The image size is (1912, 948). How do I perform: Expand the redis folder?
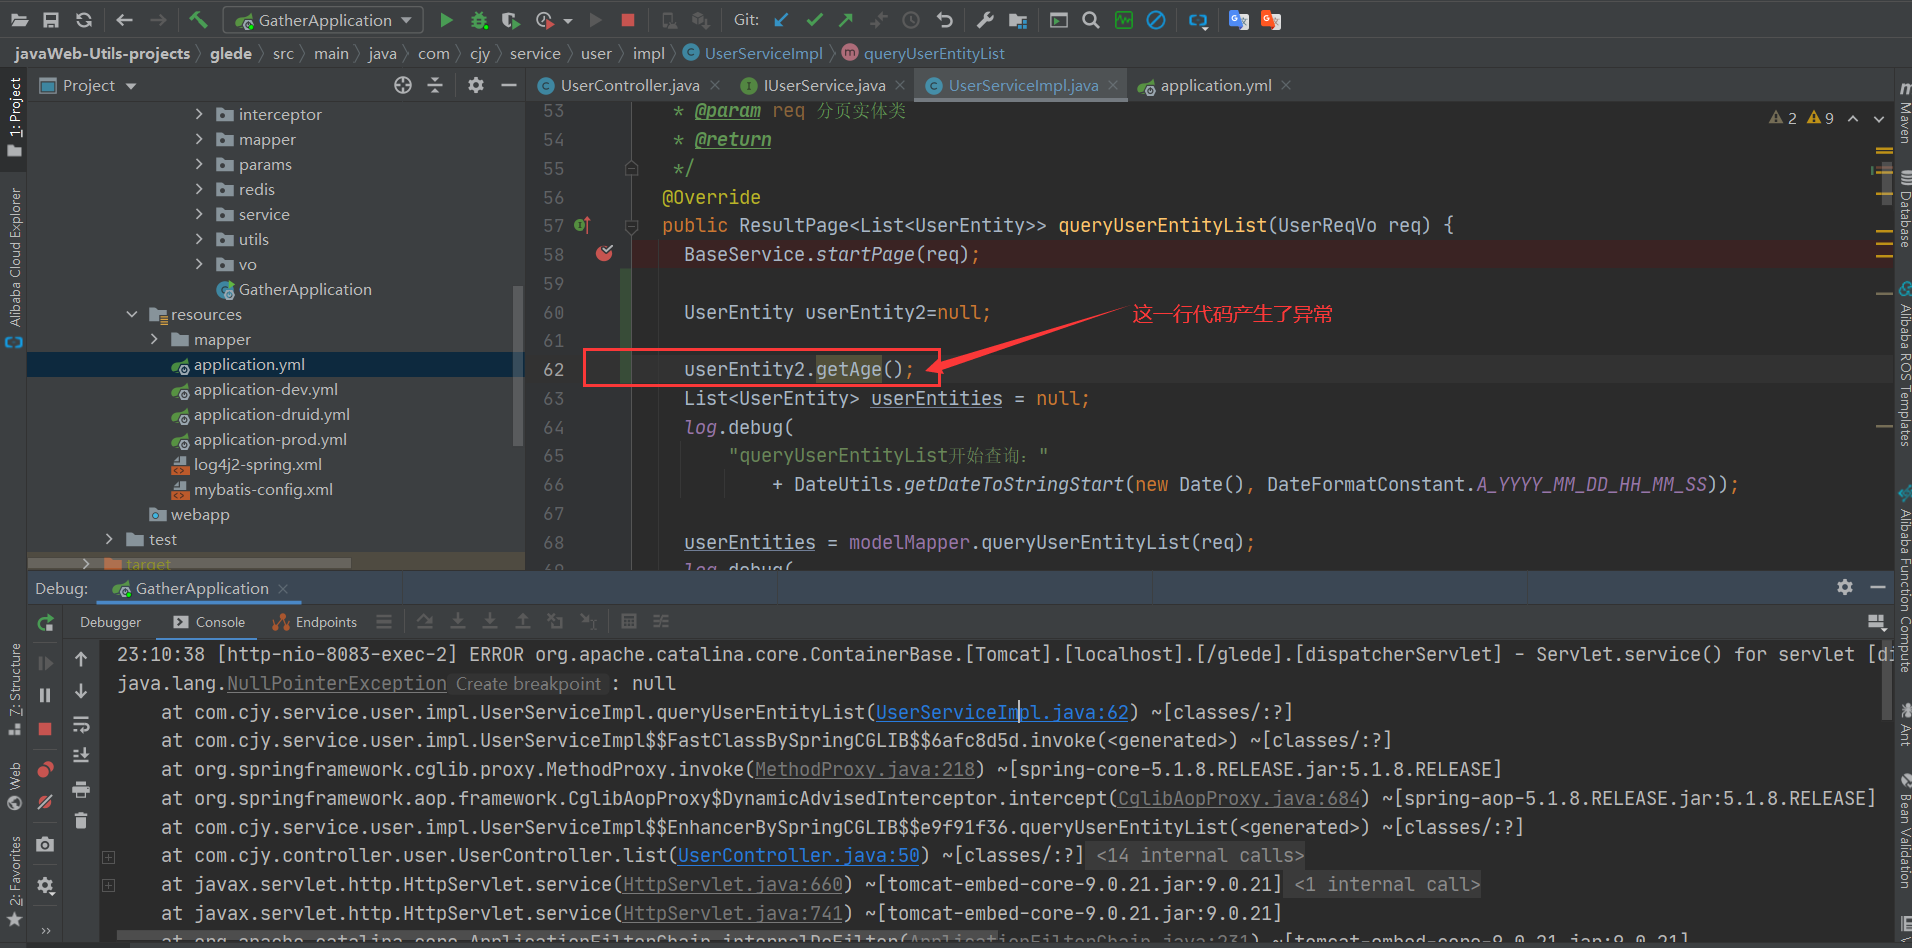pos(199,189)
